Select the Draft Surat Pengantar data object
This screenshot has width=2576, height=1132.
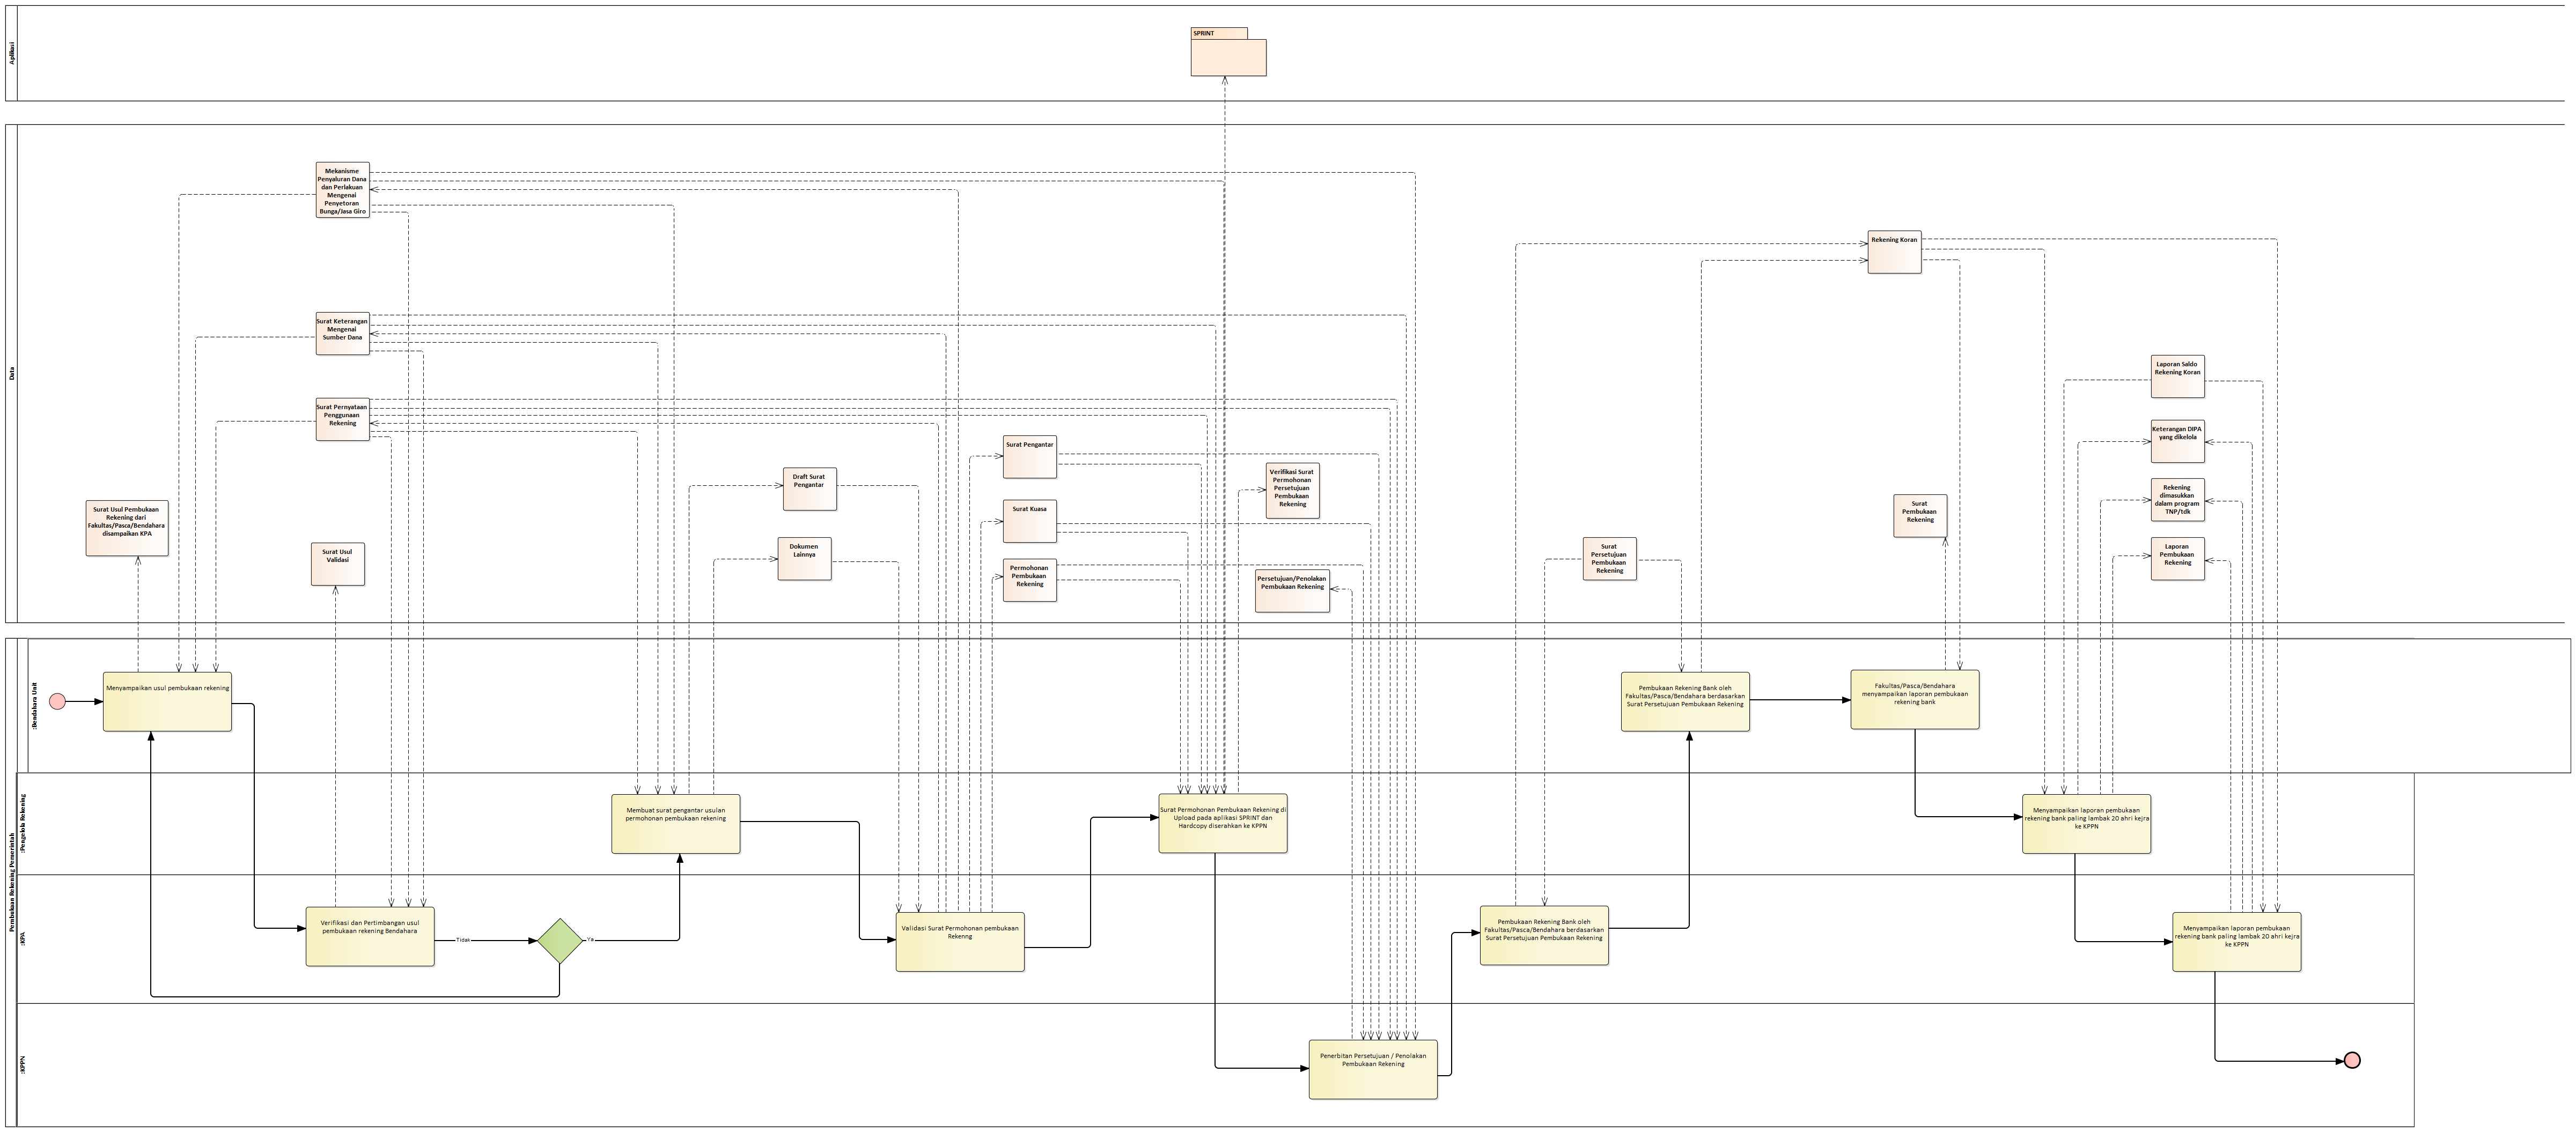pyautogui.click(x=809, y=489)
